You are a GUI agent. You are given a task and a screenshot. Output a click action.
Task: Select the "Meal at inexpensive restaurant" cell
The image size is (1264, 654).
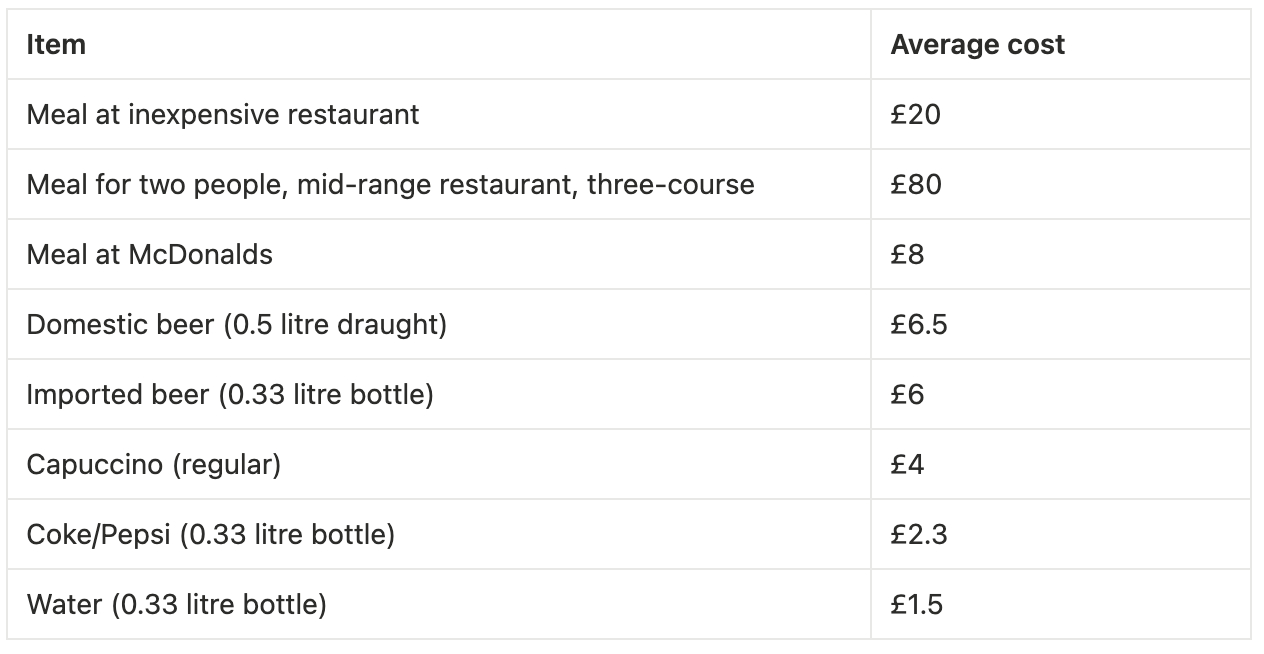tap(223, 115)
